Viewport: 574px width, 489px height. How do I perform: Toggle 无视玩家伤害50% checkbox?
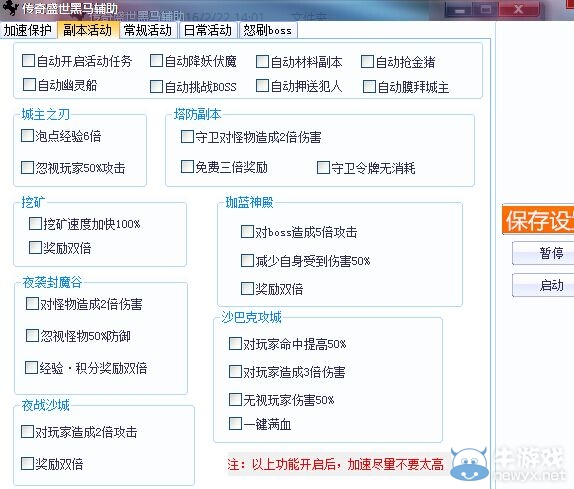[235, 399]
